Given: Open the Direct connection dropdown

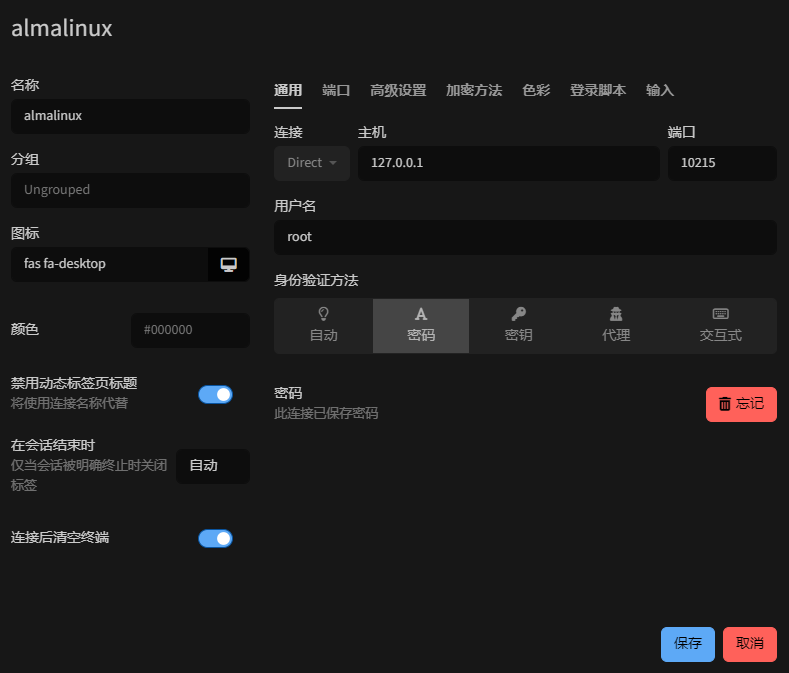Looking at the screenshot, I should (x=312, y=163).
